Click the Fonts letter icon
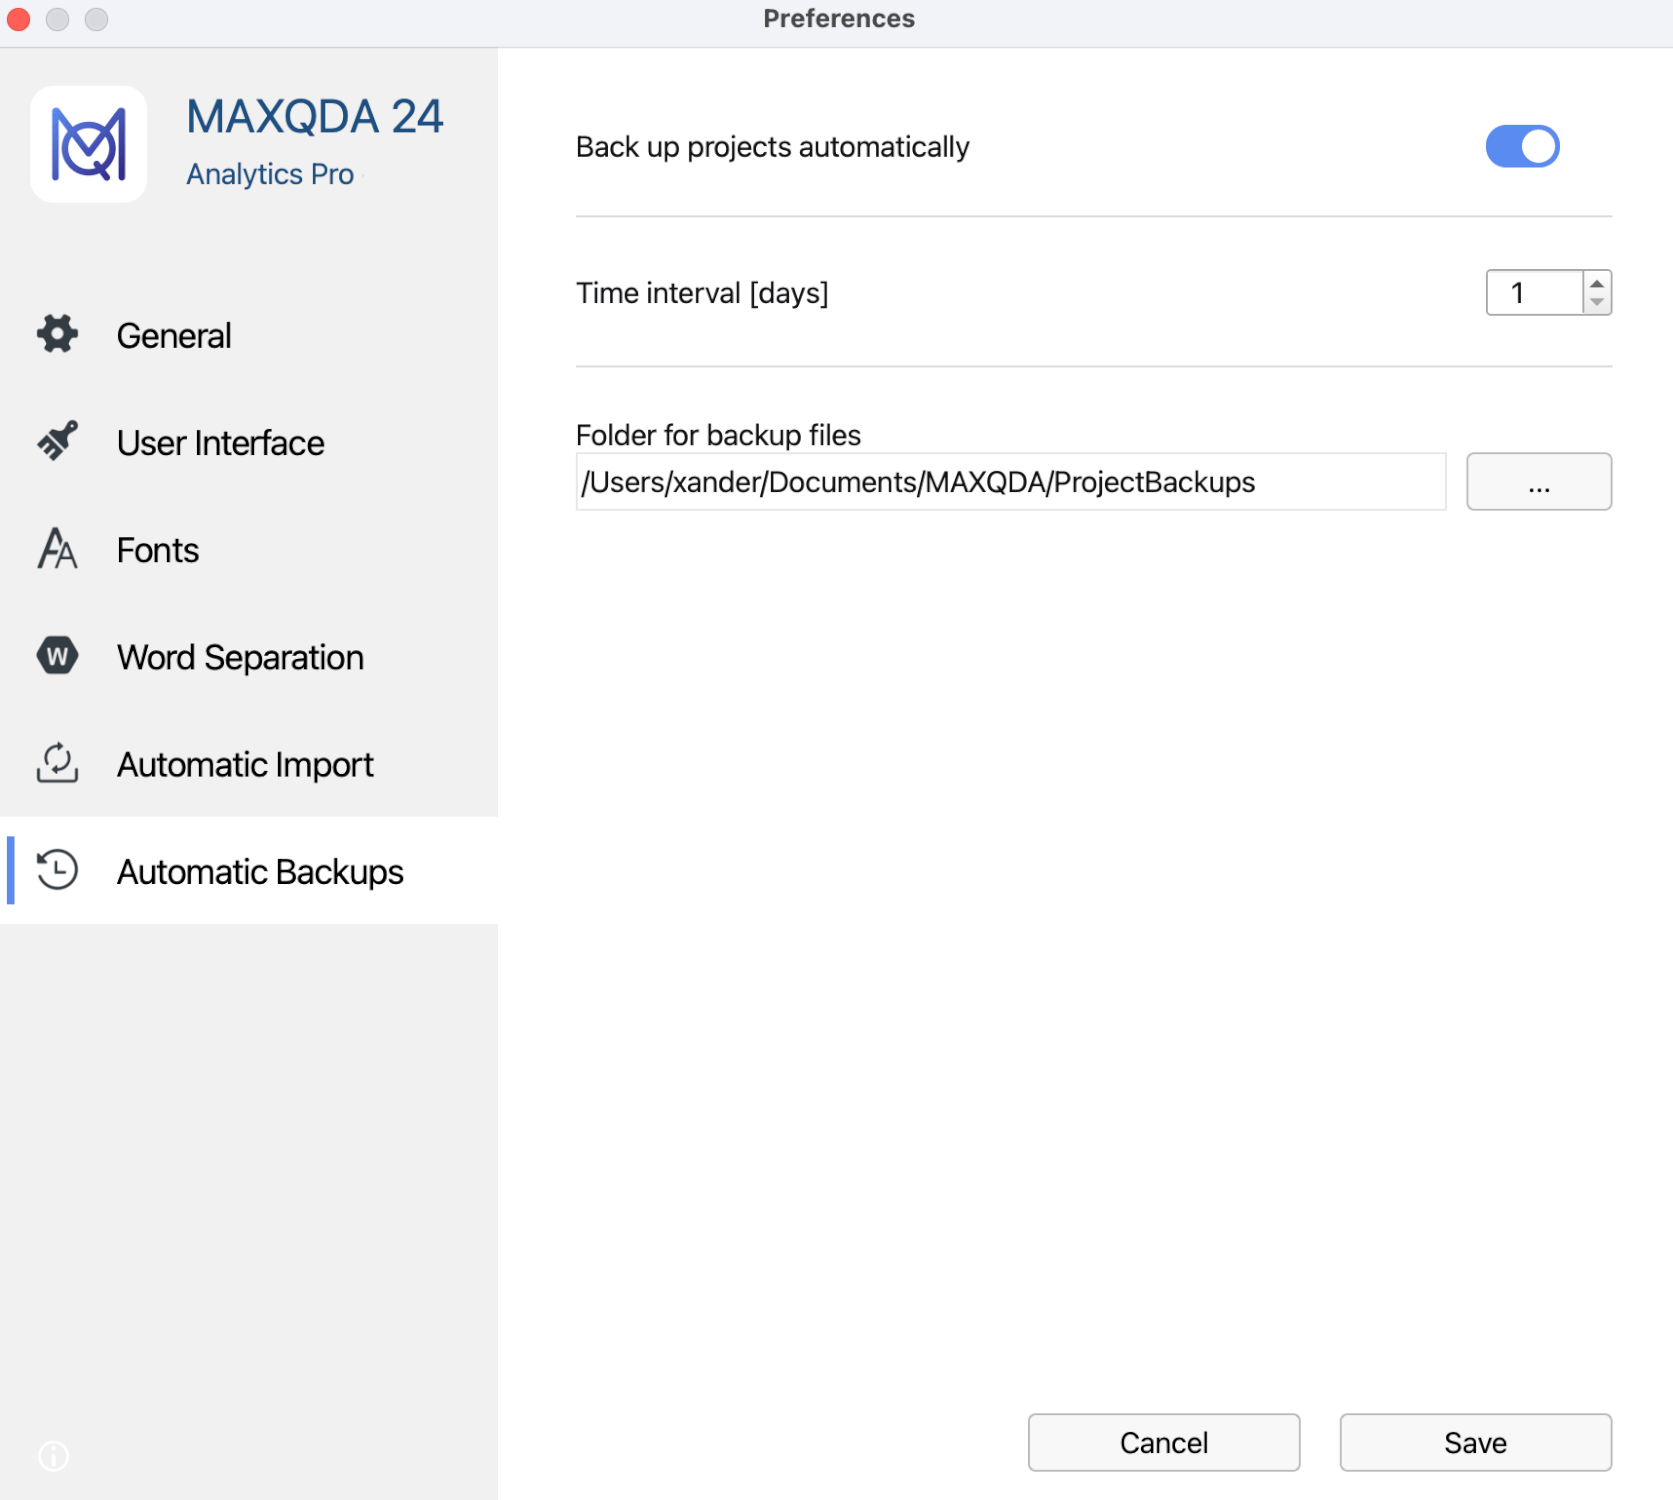 tap(57, 549)
